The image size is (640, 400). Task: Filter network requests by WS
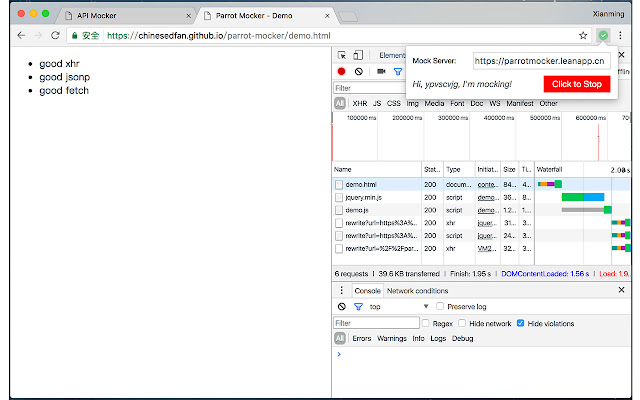pyautogui.click(x=495, y=104)
